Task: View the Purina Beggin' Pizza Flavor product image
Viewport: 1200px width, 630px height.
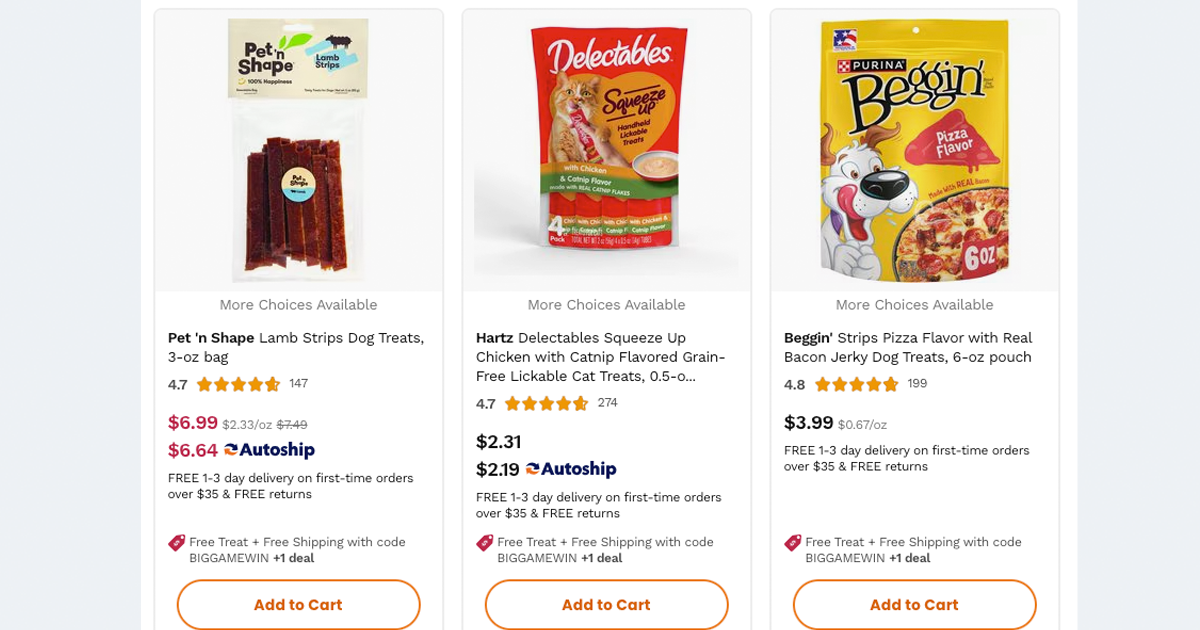Action: coord(914,150)
